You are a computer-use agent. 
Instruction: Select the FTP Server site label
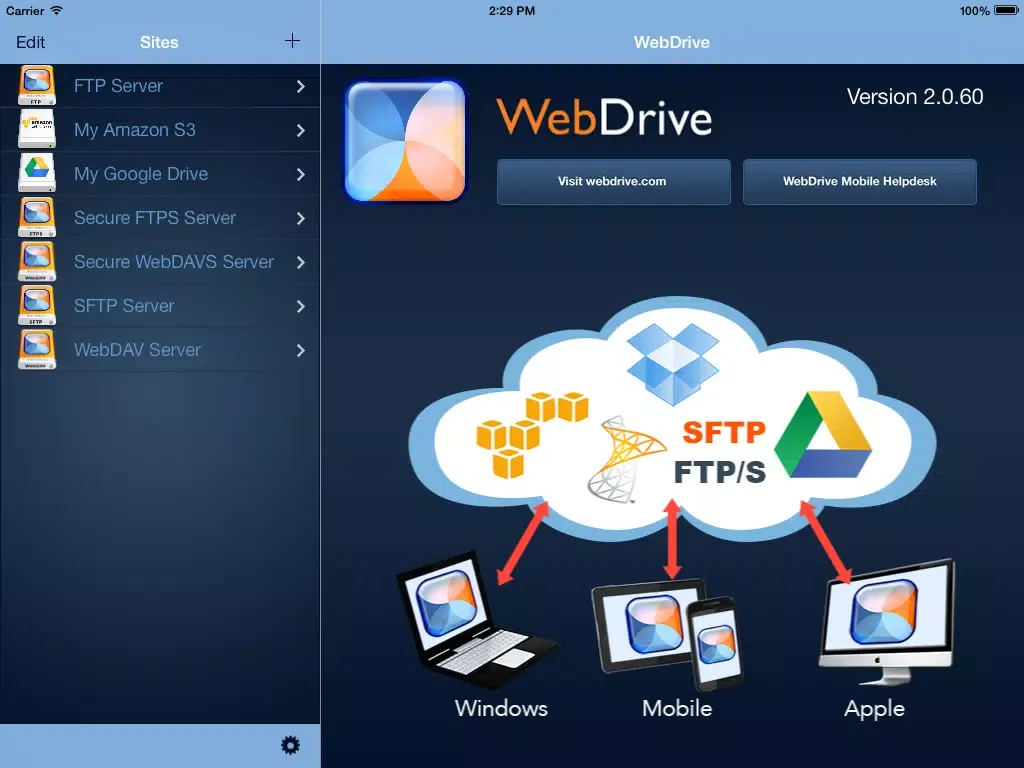(118, 86)
